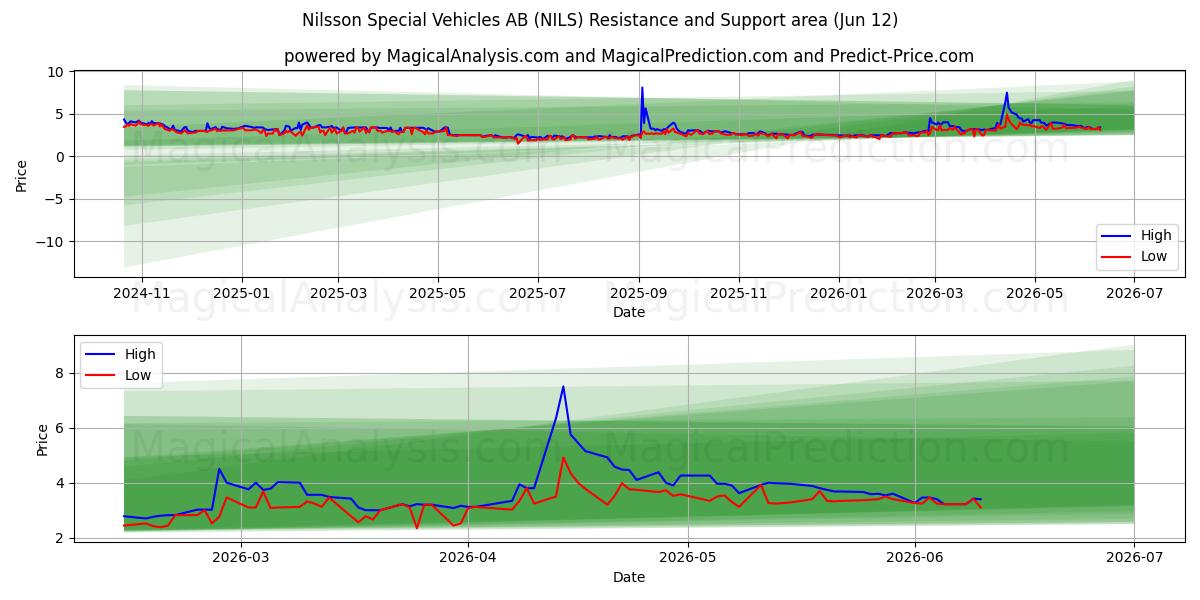Image resolution: width=1200 pixels, height=600 pixels.
Task: Click the '4' price tick on bottom chart
Action: (x=61, y=483)
